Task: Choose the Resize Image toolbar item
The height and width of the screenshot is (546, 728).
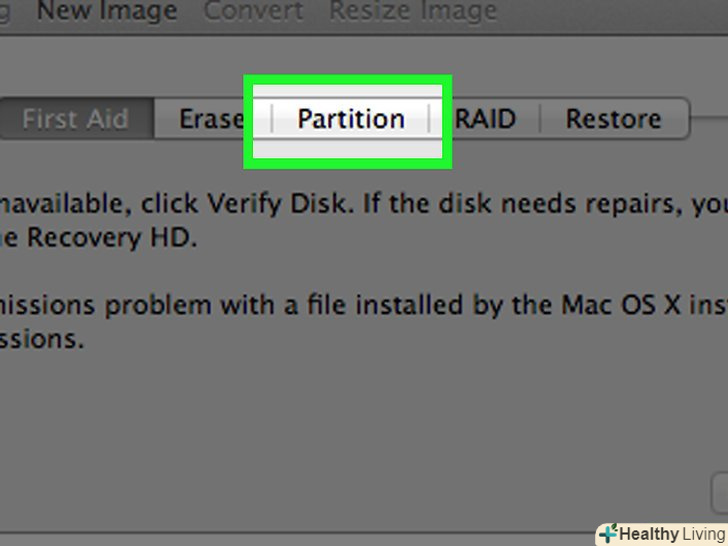Action: click(413, 12)
